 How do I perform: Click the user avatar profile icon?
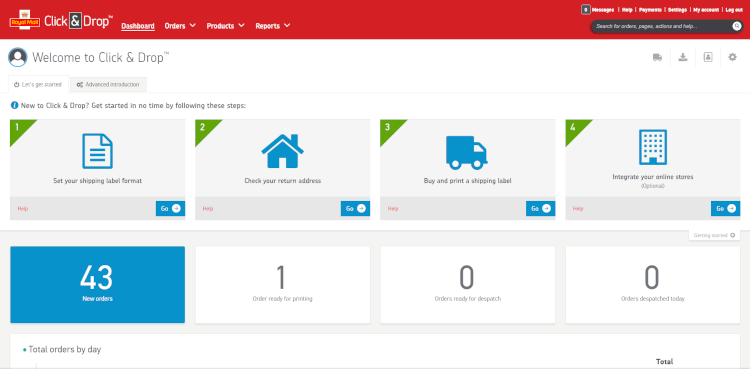pos(18,57)
